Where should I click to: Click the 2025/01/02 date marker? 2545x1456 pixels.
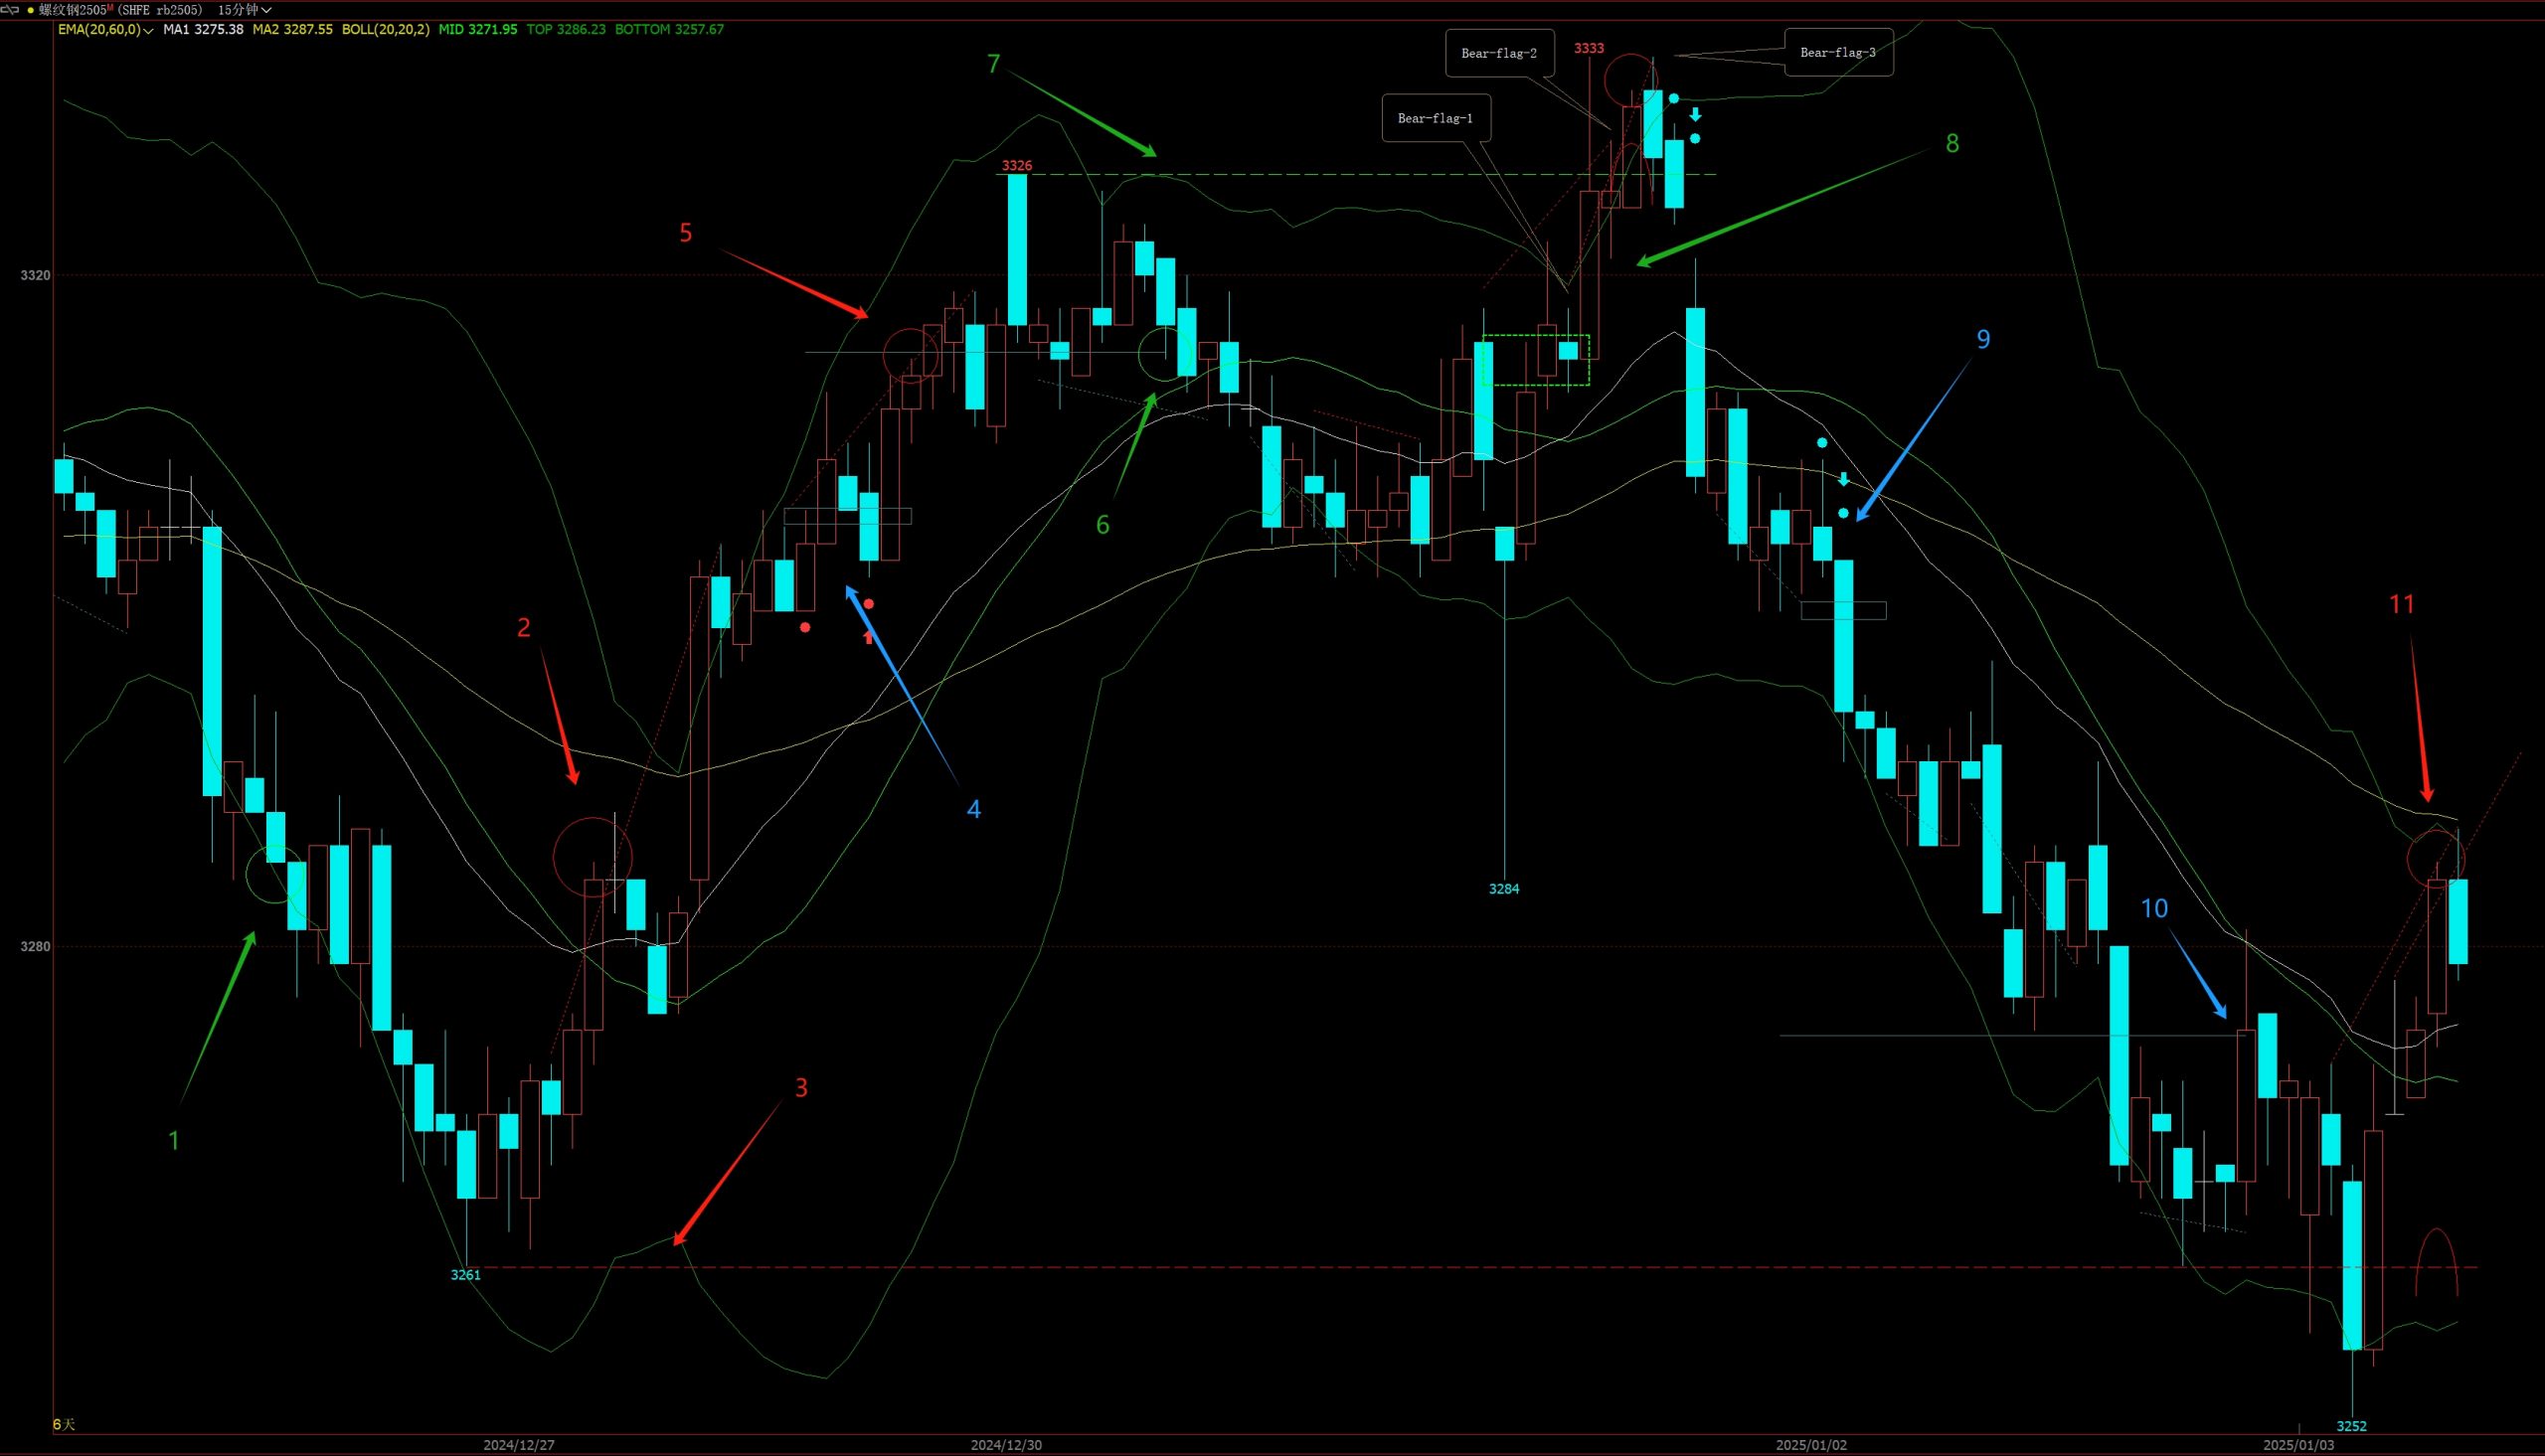tap(1811, 1445)
